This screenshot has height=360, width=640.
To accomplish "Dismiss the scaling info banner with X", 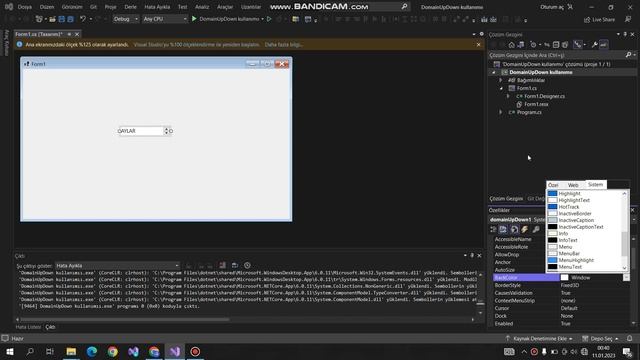I will click(x=478, y=44).
